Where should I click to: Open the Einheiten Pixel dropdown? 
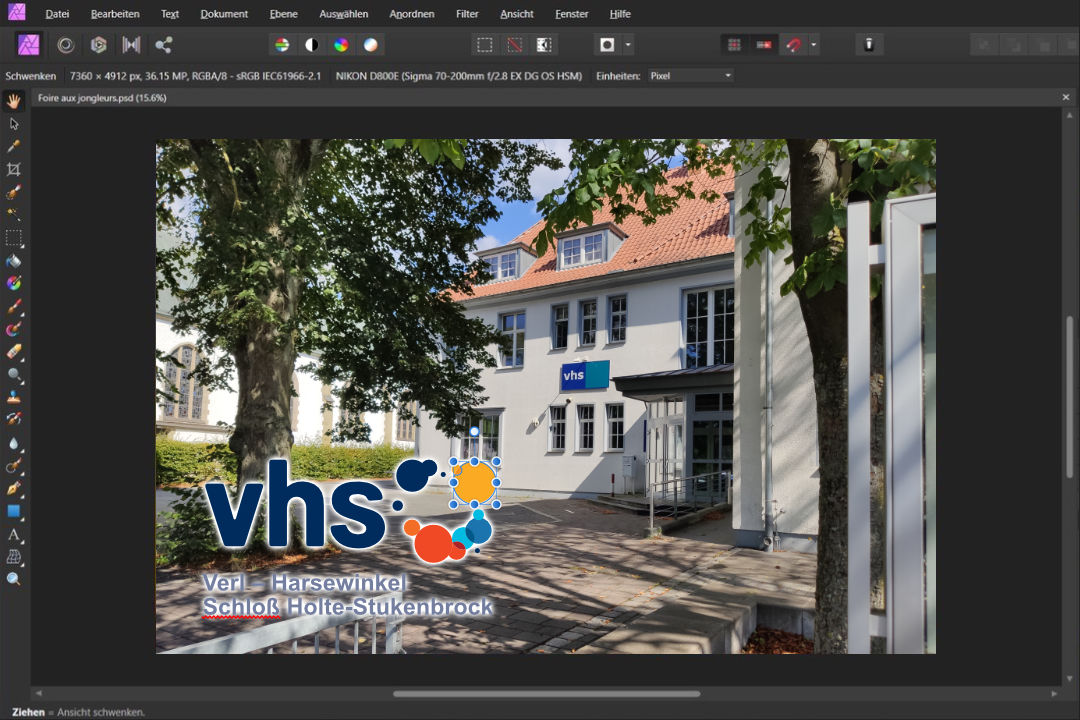click(690, 76)
